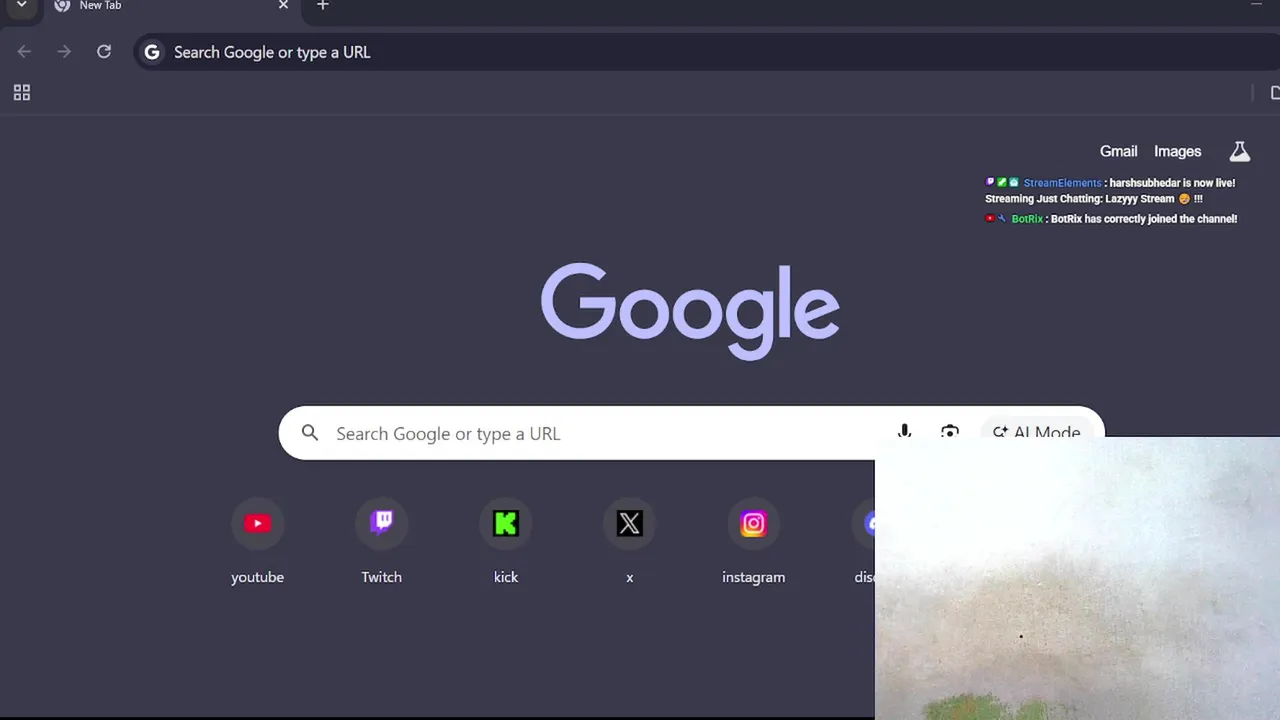The image size is (1280, 720).
Task: Click BotRix name in chat overlay
Action: tap(1027, 219)
